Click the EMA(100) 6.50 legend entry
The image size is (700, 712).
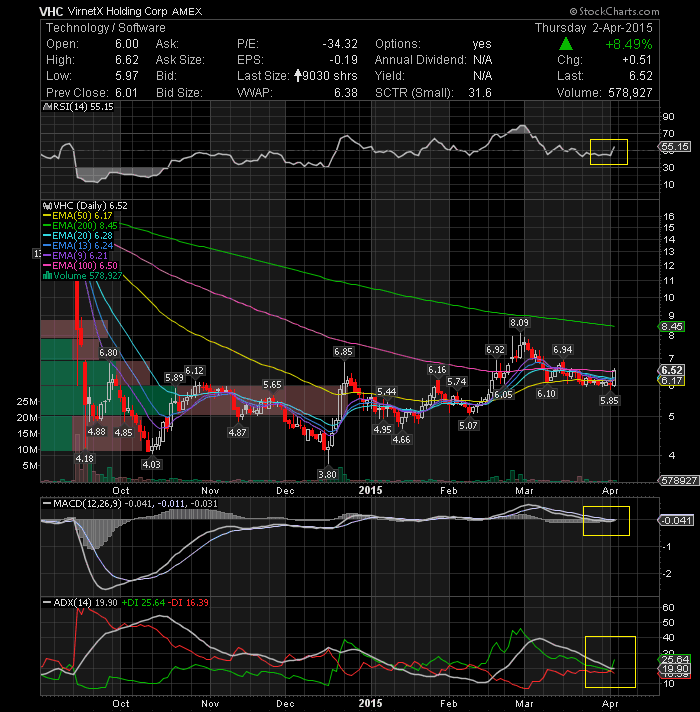coord(80,266)
